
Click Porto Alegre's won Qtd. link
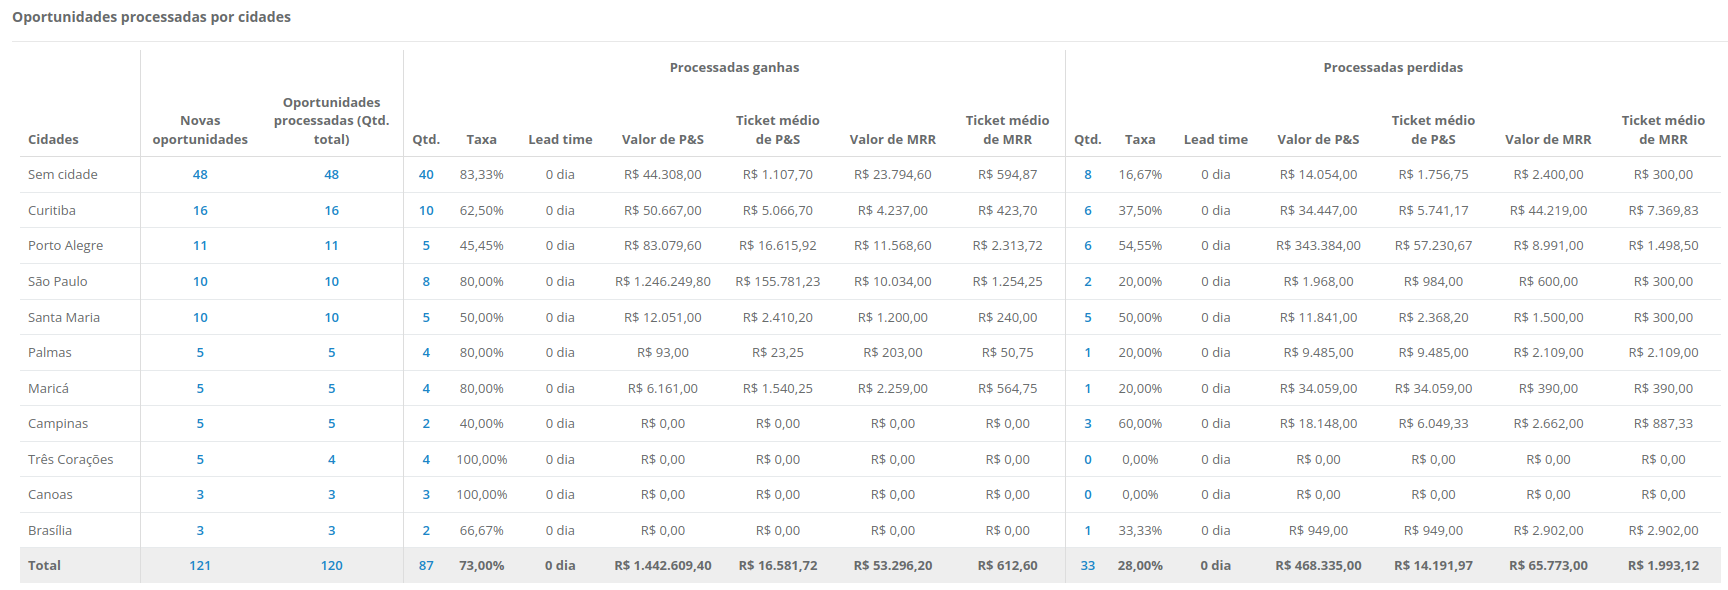(426, 246)
